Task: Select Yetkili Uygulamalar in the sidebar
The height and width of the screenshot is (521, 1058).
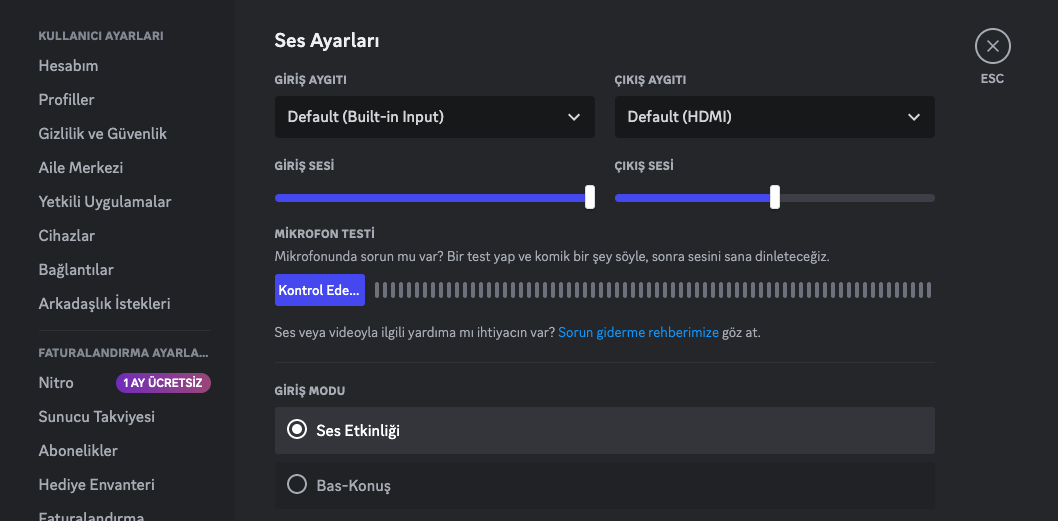Action: [104, 202]
